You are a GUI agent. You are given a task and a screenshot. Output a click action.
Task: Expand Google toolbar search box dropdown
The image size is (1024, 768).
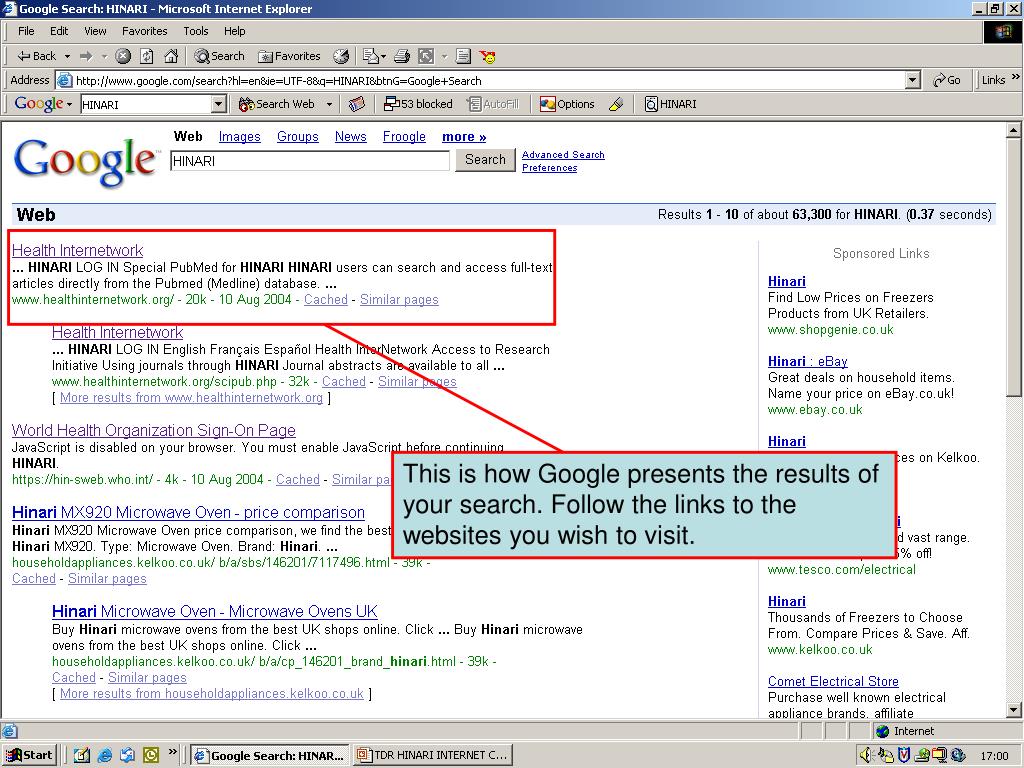[219, 104]
